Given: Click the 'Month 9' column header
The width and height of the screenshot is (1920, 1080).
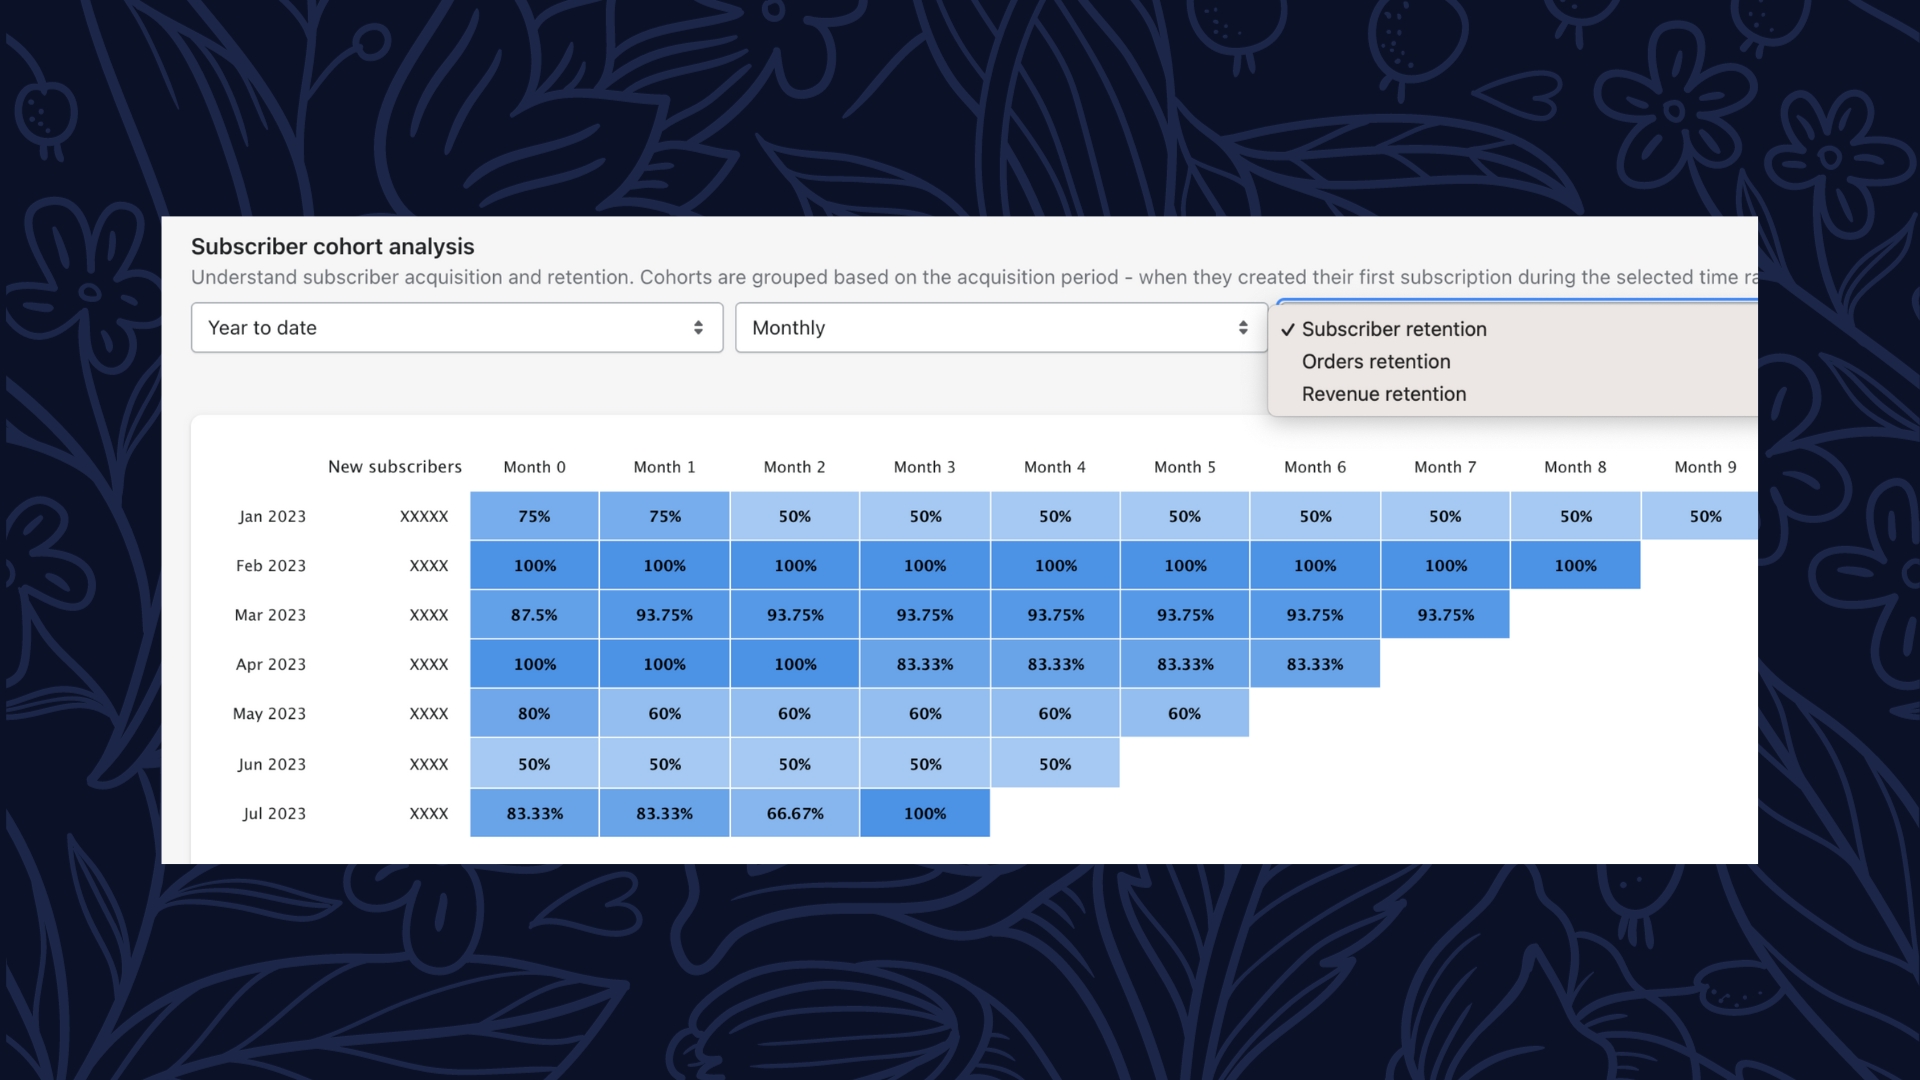Looking at the screenshot, I should pos(1705,466).
